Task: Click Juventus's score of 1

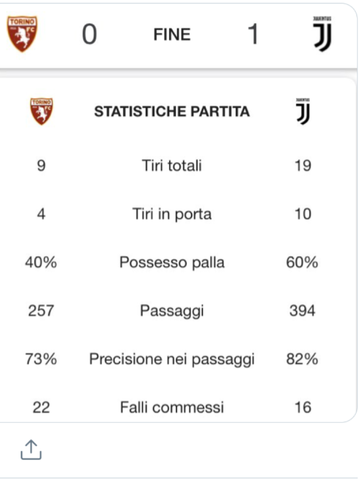Action: (253, 34)
